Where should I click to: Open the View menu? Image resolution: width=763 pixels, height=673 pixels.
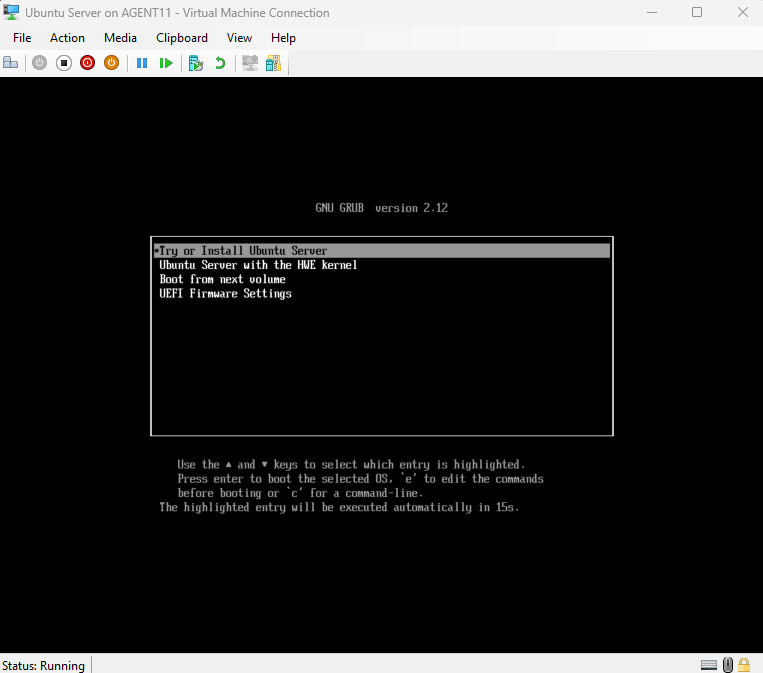click(239, 38)
